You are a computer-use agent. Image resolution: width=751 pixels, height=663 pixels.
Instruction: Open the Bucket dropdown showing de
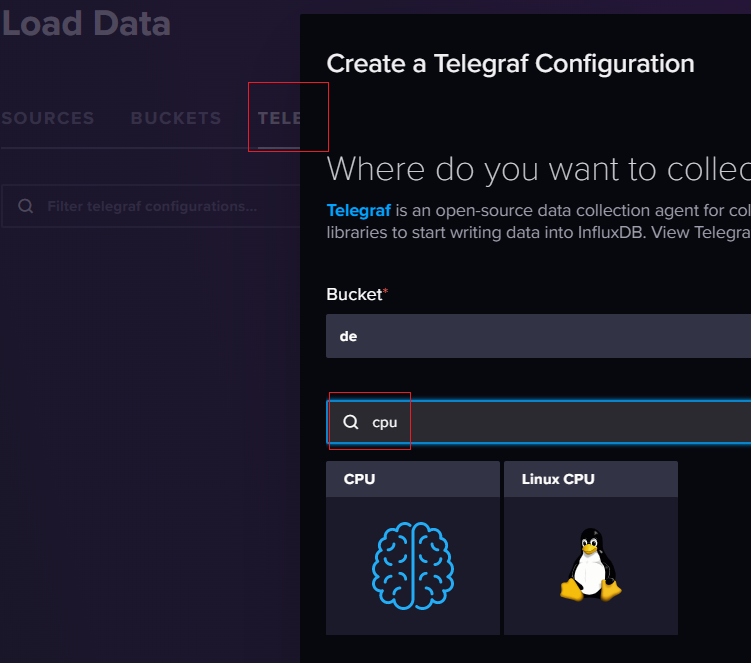538,336
